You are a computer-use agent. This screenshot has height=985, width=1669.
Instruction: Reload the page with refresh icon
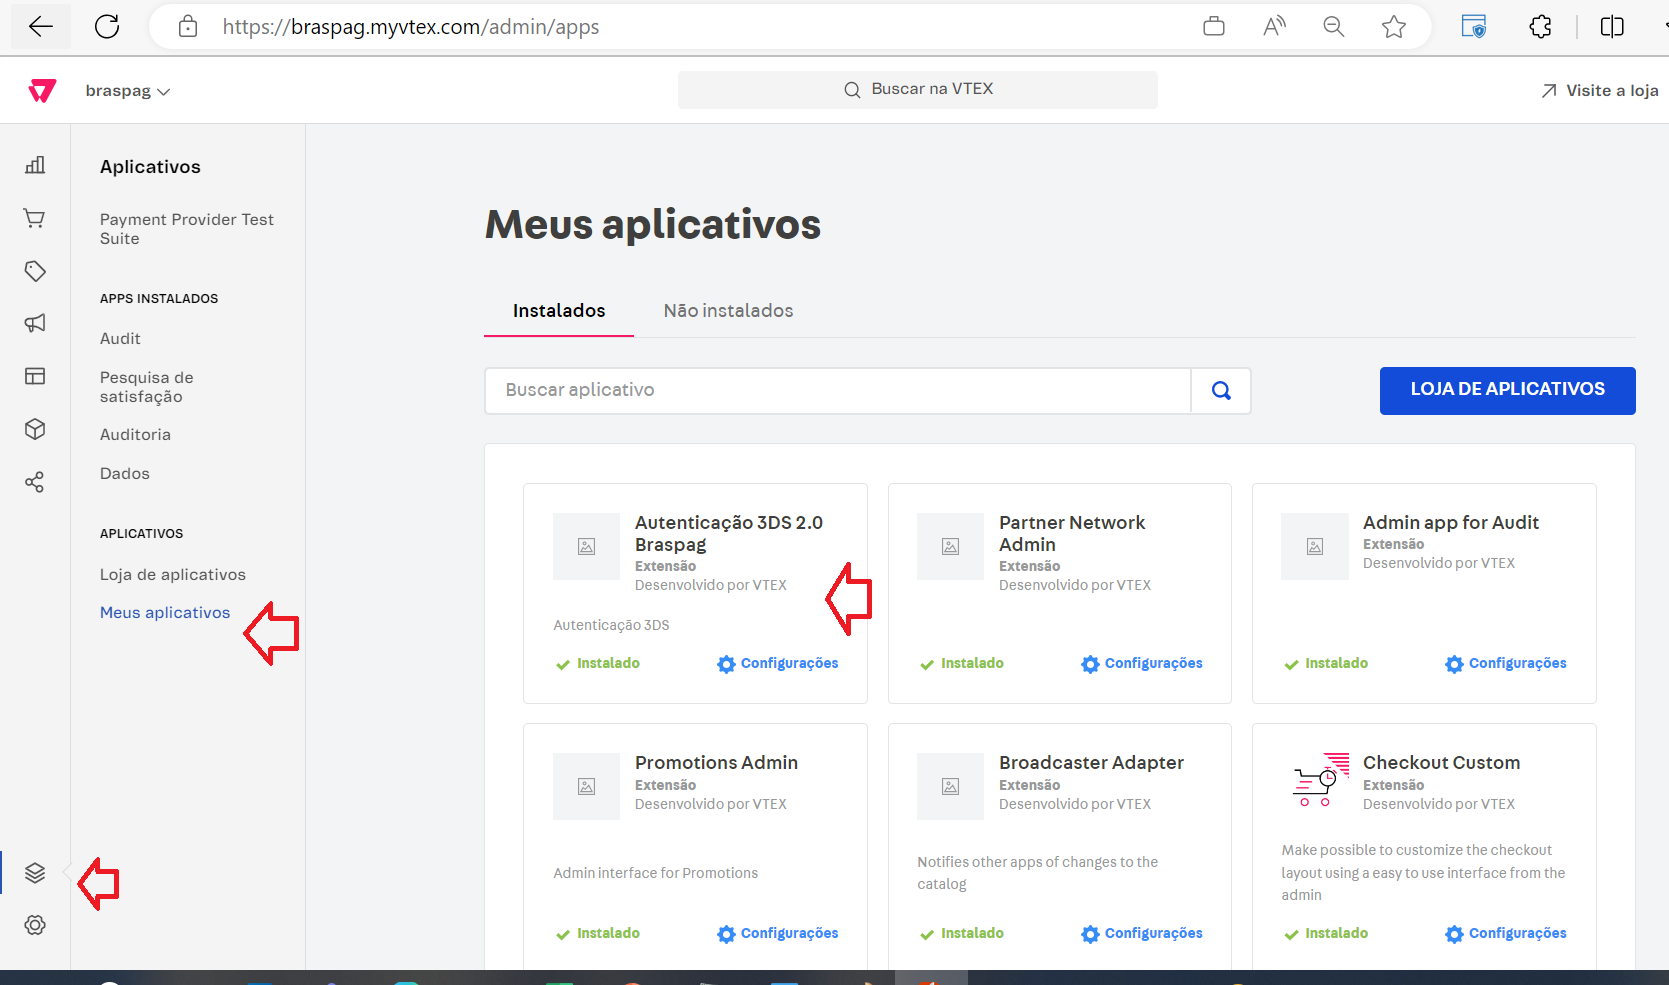click(x=107, y=27)
